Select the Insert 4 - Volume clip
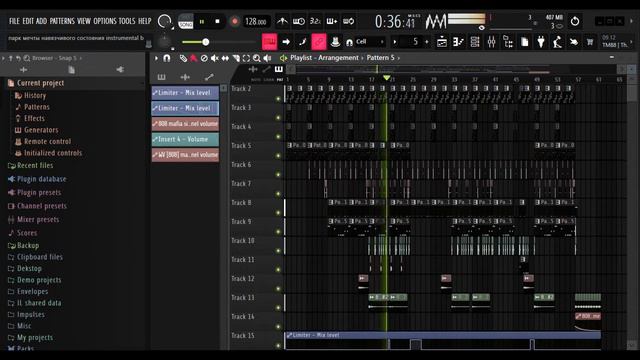The height and width of the screenshot is (360, 640). point(185,140)
